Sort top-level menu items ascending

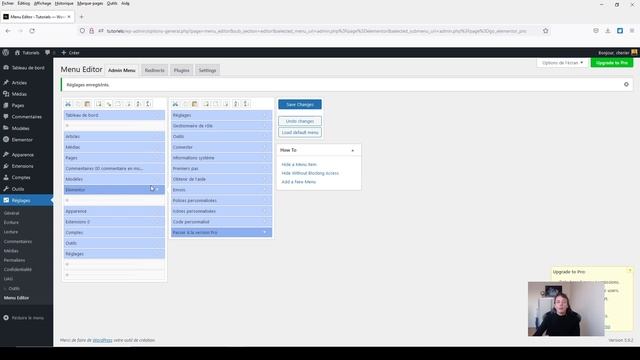[138, 104]
